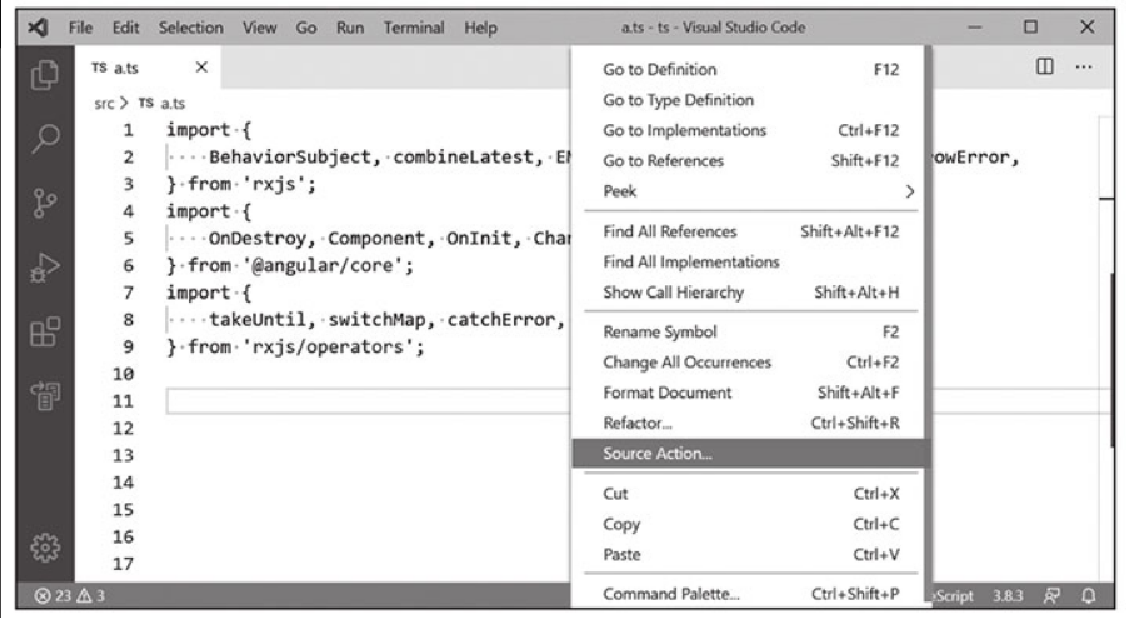Show errors and warnings in status bar
This screenshot has height=618, width=1126.
70,595
